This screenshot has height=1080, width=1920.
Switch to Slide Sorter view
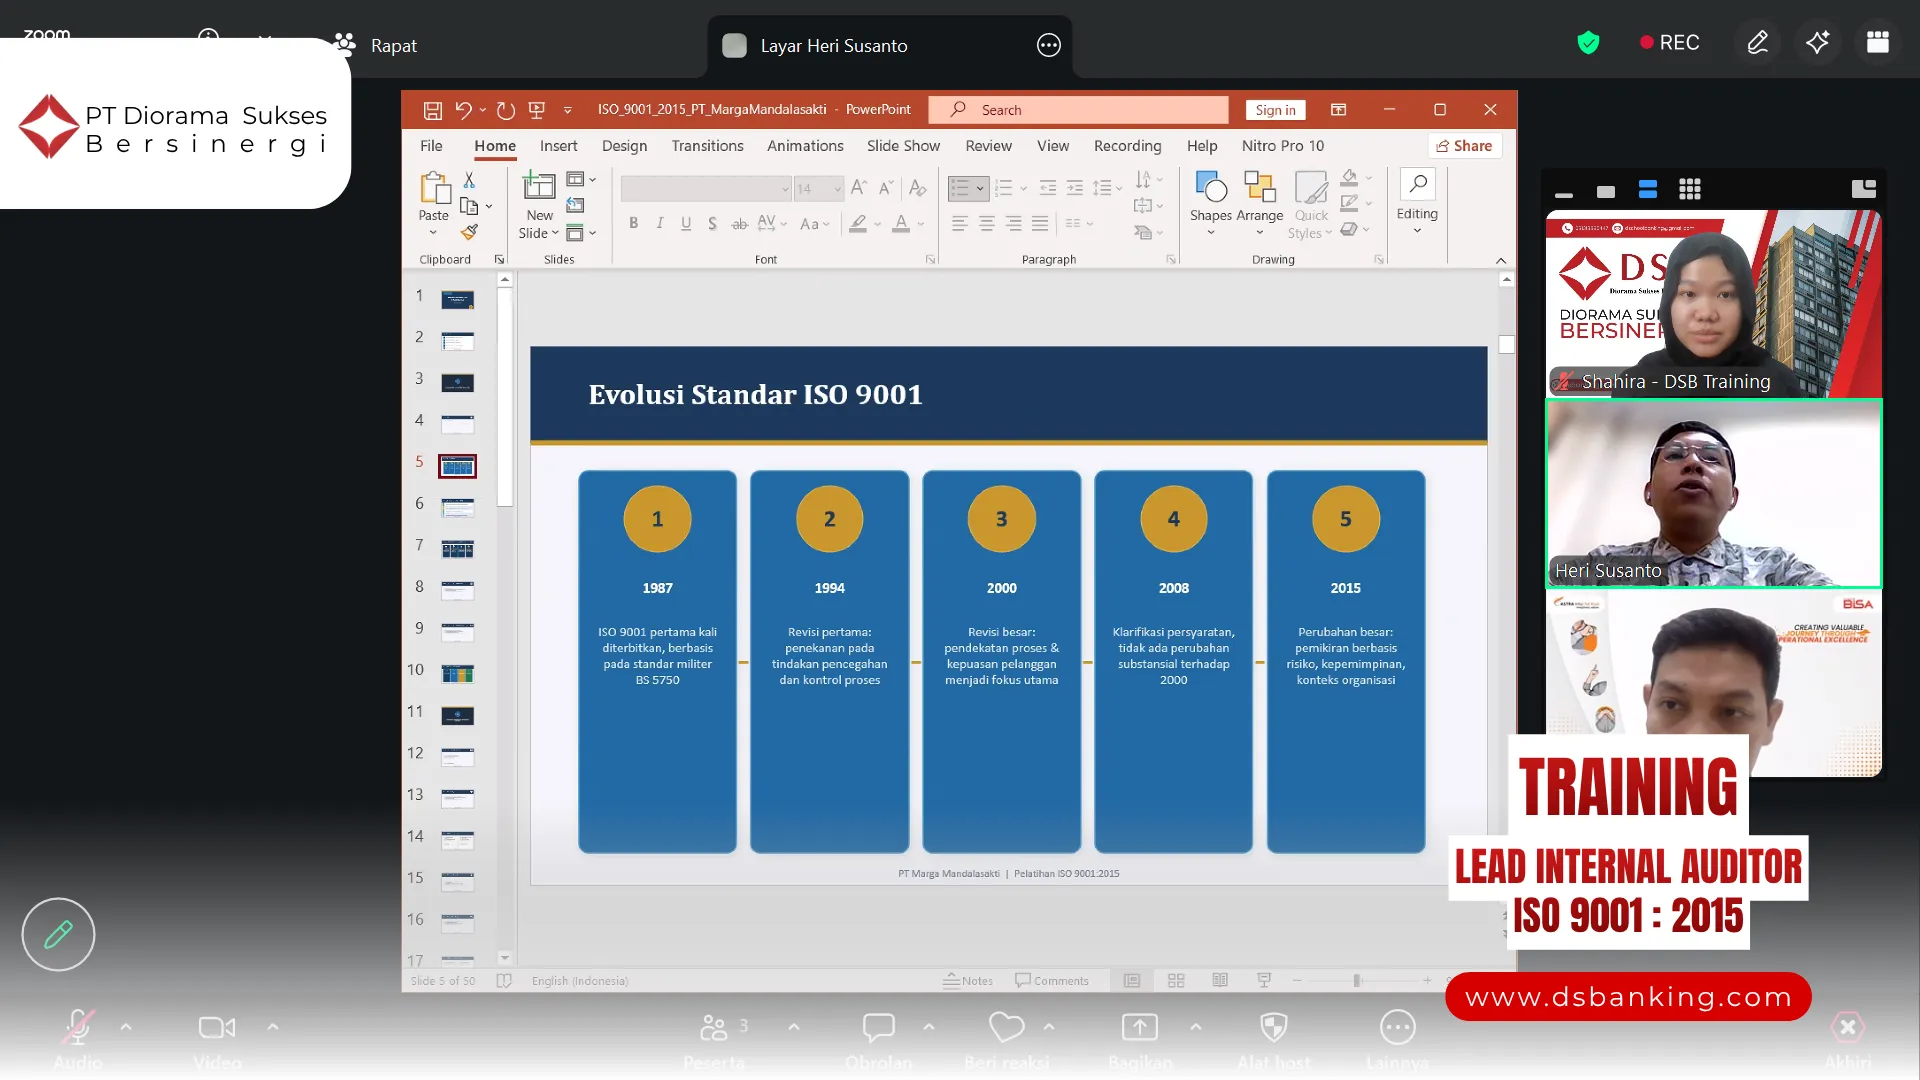(x=1176, y=981)
